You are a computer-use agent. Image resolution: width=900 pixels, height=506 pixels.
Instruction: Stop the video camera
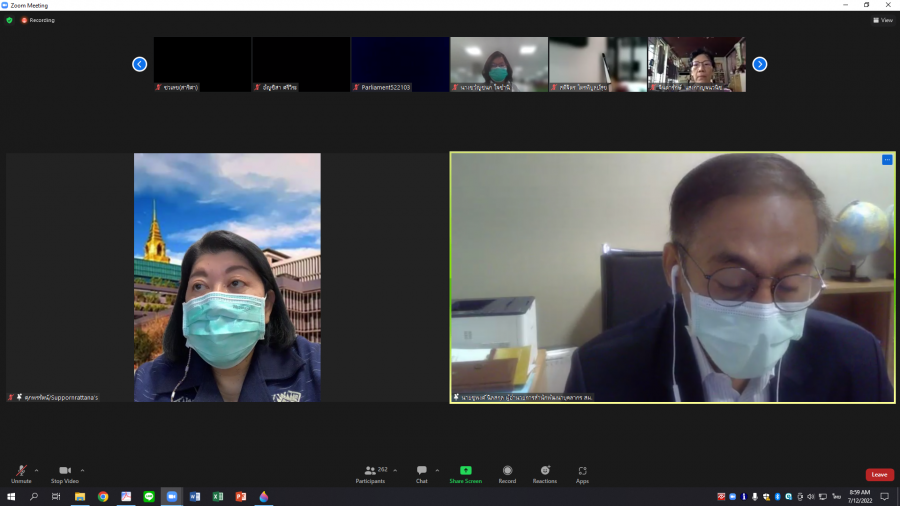(65, 472)
